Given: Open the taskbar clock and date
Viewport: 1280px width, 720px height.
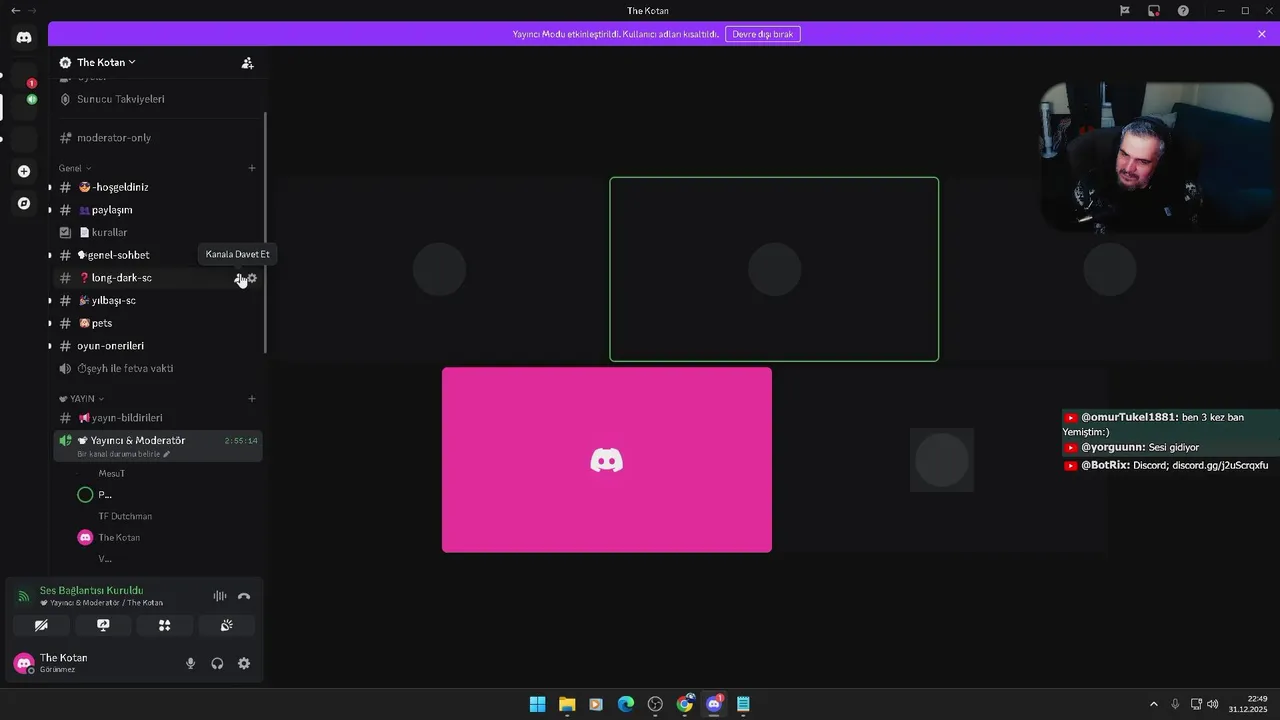Looking at the screenshot, I should (1250, 704).
